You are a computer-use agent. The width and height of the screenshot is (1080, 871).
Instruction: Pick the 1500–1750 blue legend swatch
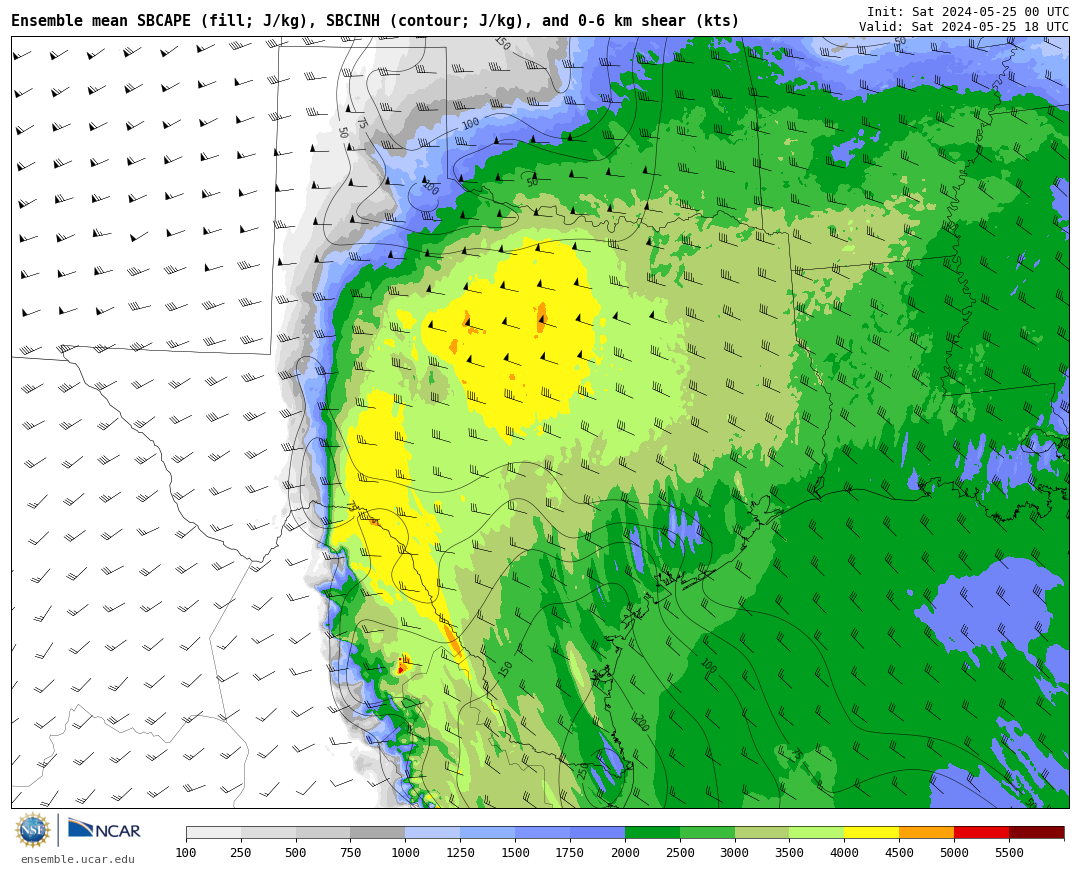tap(543, 833)
